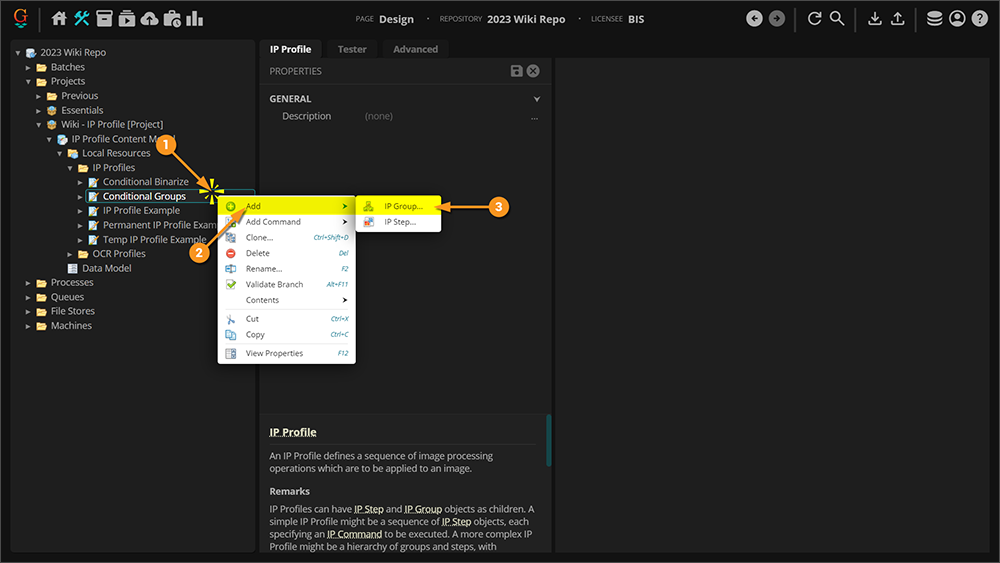Refresh the repository tree
Screen dimensions: 1000x563
[x=814, y=18]
